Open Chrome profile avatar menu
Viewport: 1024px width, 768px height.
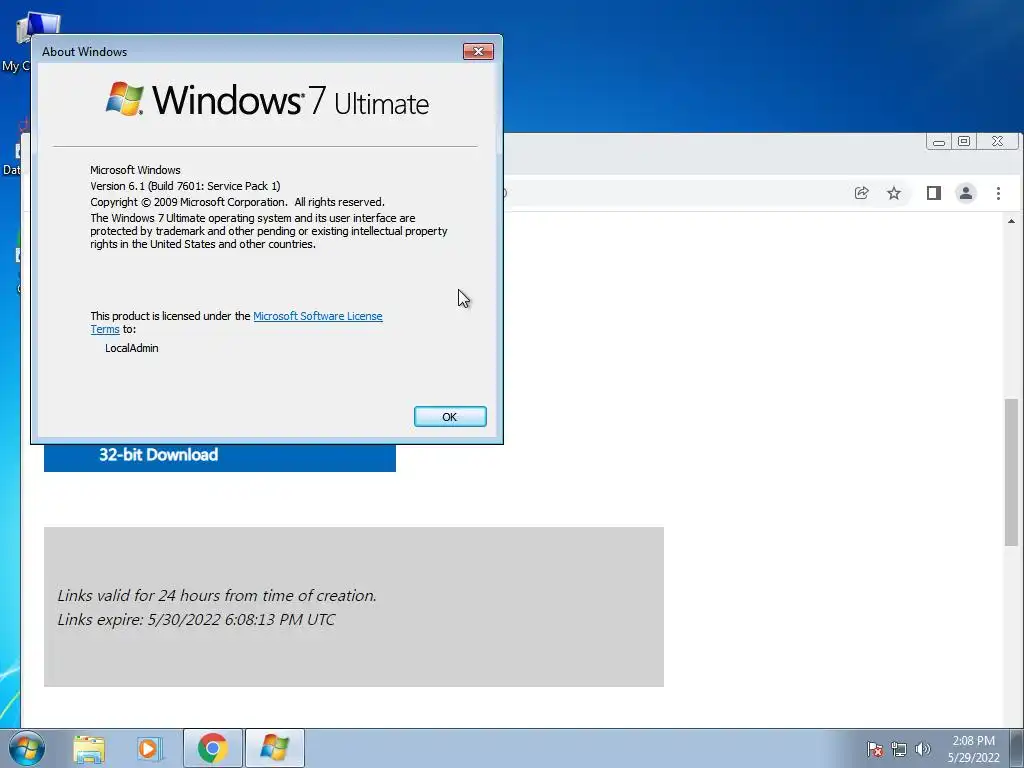966,193
